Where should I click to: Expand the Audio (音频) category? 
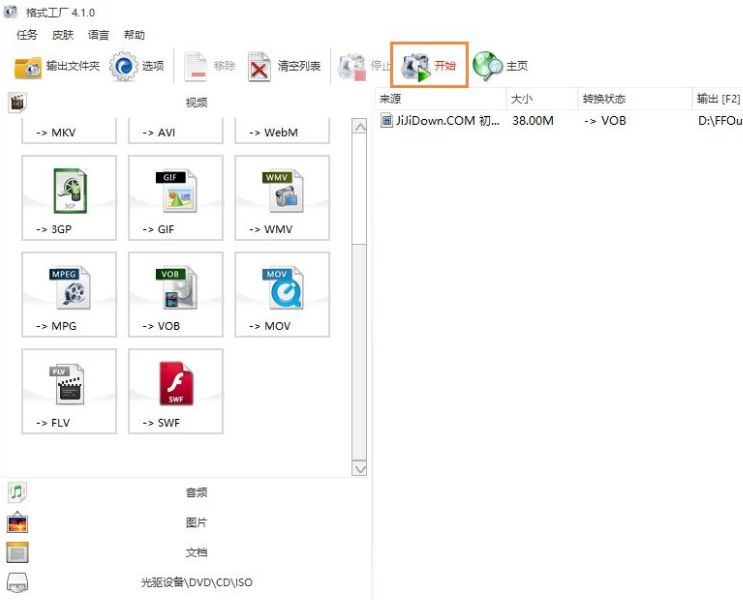tap(196, 492)
